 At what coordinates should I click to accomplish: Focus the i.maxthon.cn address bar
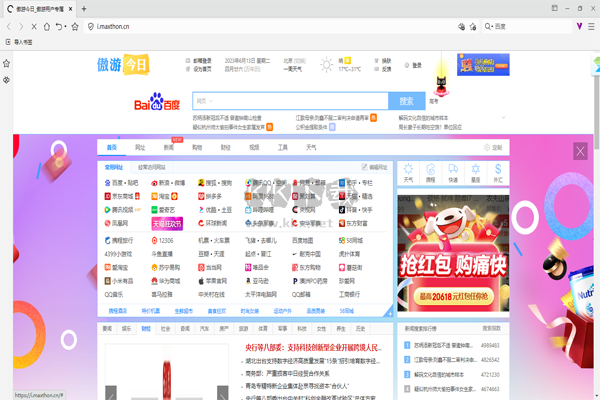[x=268, y=26]
